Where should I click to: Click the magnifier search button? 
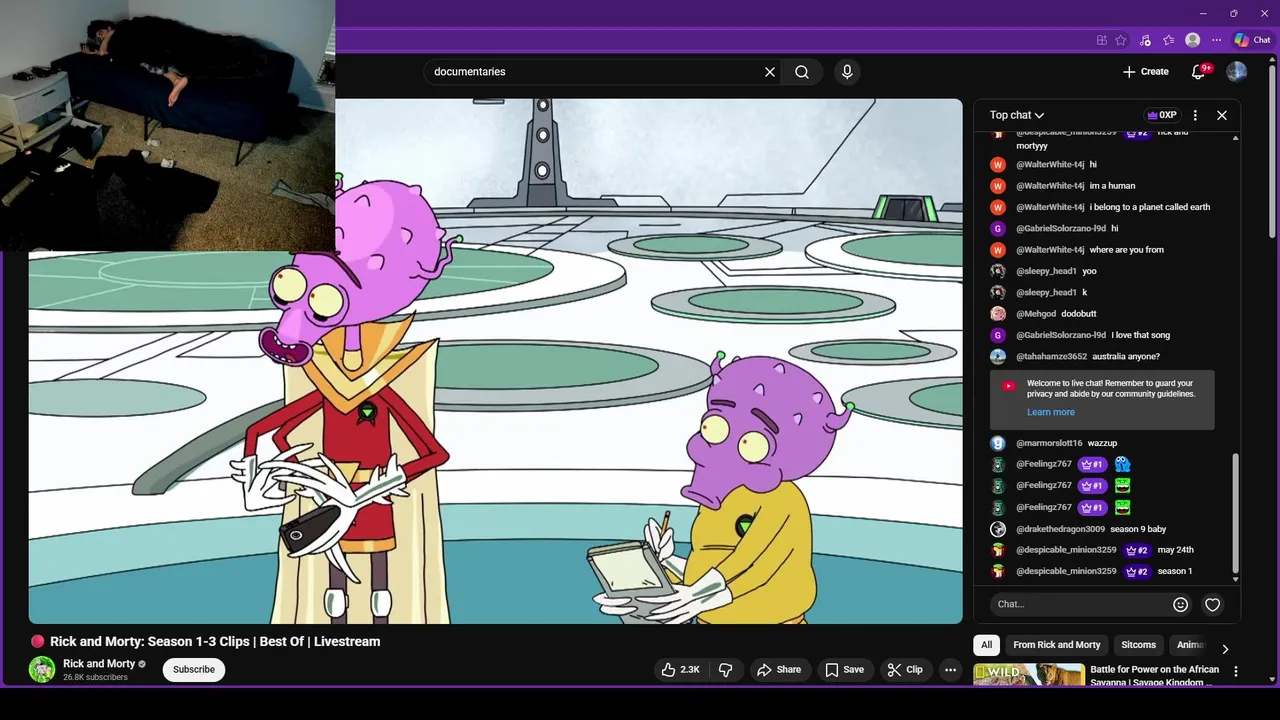coord(802,72)
